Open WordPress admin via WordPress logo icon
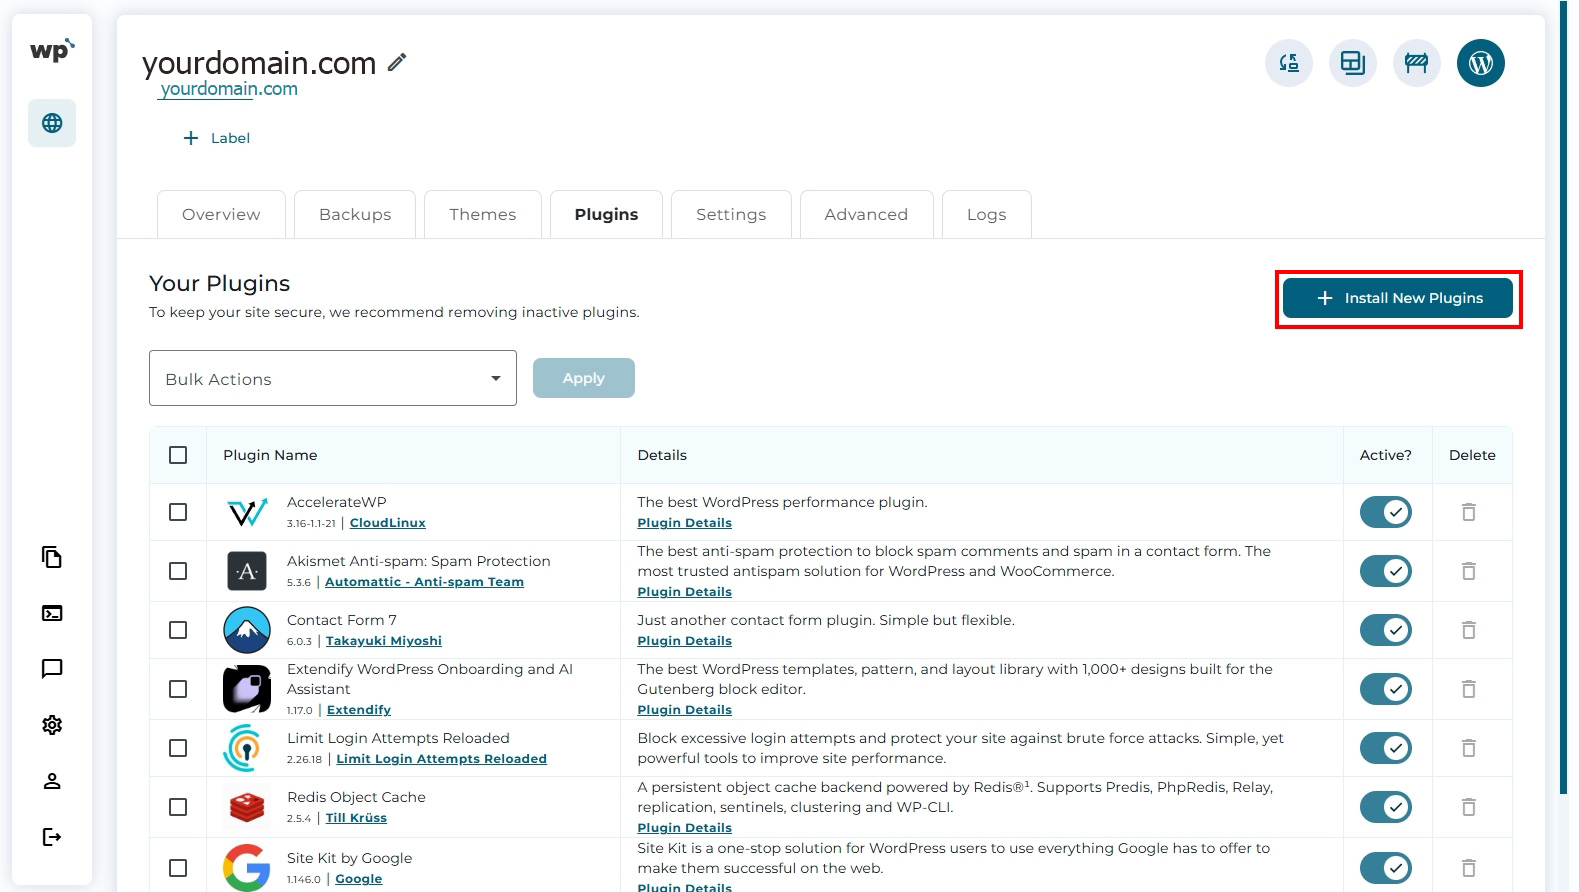This screenshot has height=892, width=1579. [1481, 63]
